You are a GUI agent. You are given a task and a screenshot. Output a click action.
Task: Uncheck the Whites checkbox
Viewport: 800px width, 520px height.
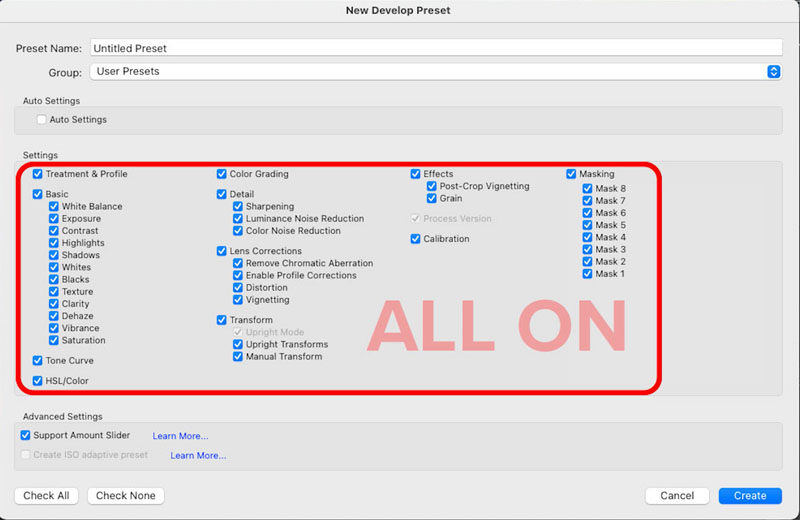[54, 267]
